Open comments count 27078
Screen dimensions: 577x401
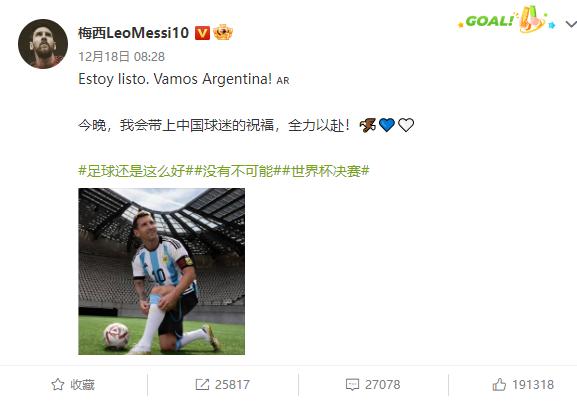tap(382, 385)
